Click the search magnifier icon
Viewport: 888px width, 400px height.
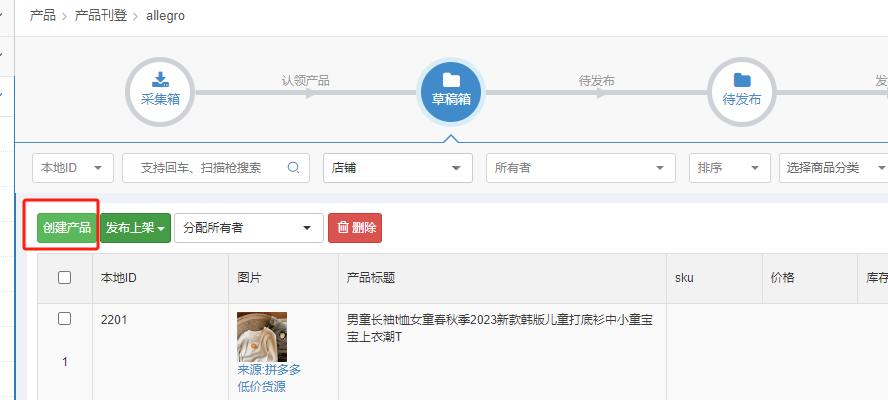[293, 168]
